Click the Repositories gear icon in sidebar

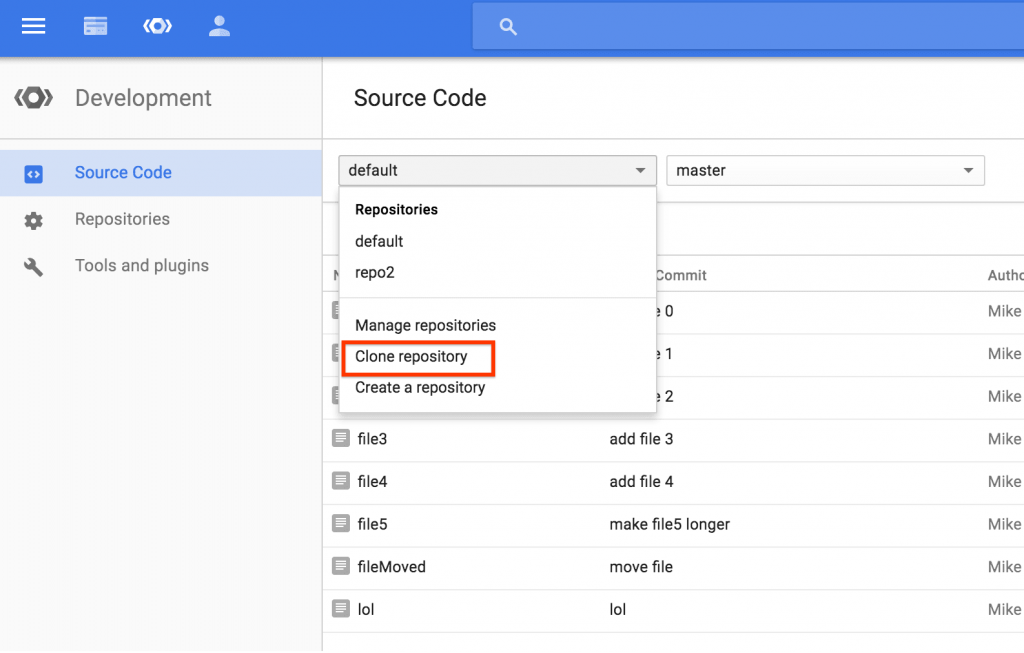pyautogui.click(x=34, y=220)
